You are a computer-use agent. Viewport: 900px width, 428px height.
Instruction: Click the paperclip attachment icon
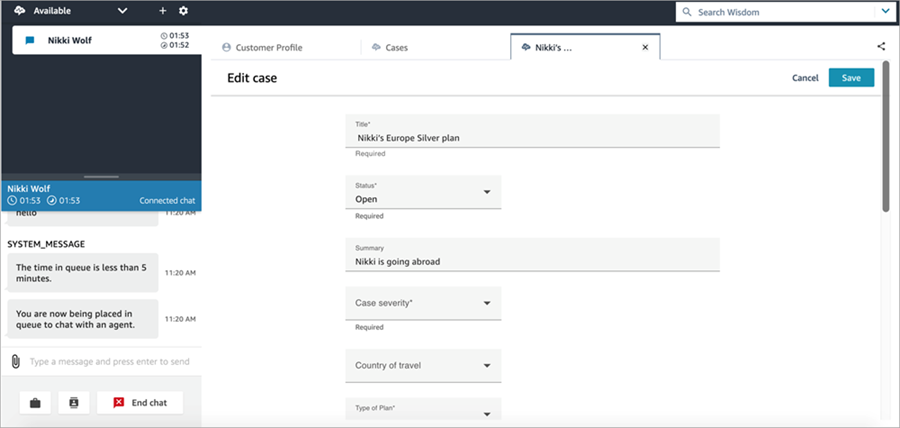tap(16, 361)
